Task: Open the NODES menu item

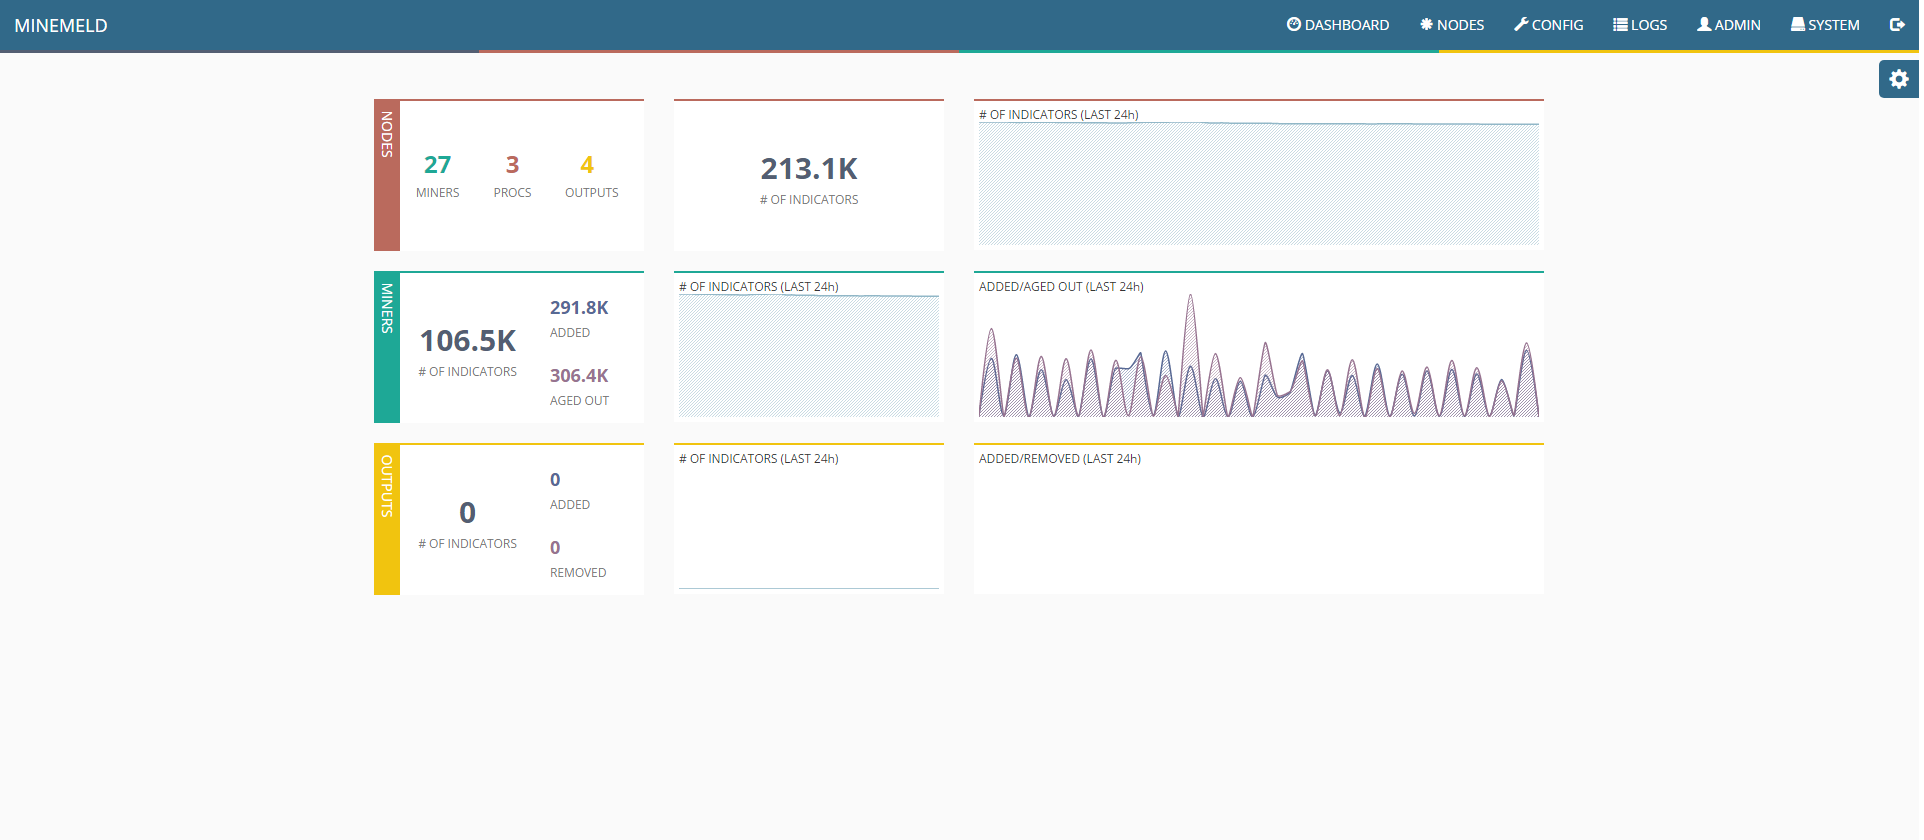Action: [x=1460, y=25]
